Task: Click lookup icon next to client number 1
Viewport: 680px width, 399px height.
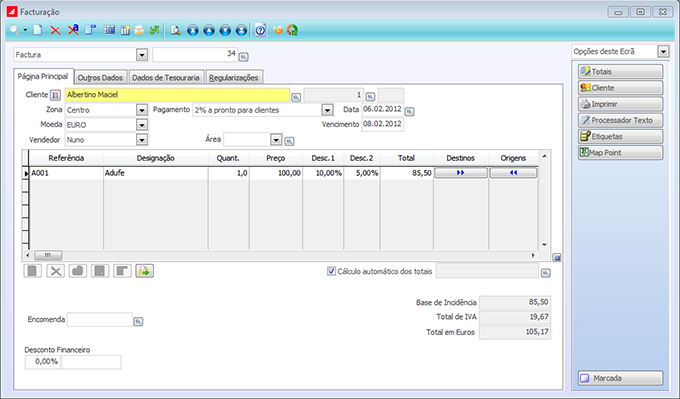Action: [370, 96]
